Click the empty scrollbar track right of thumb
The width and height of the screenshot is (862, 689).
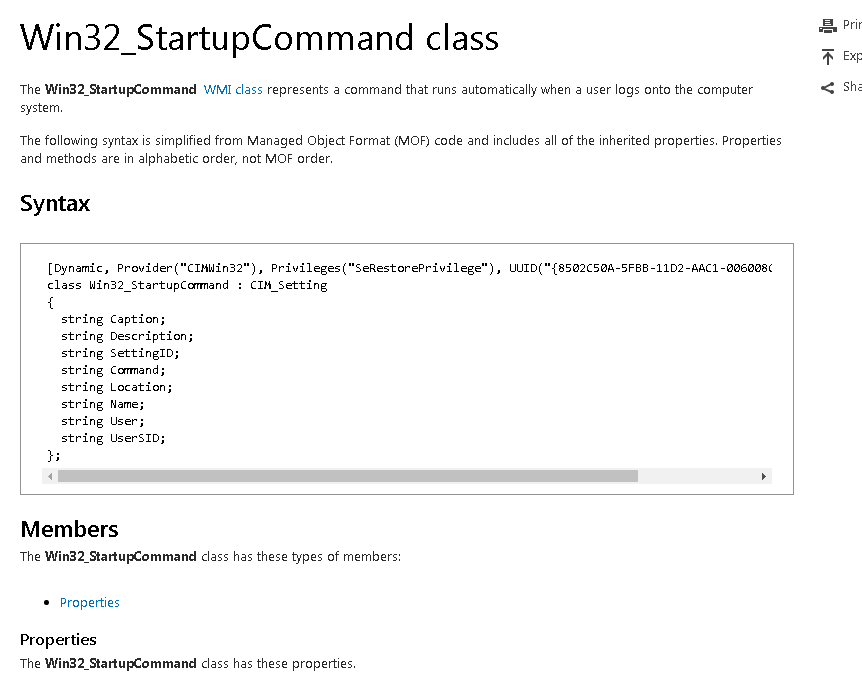tap(697, 476)
